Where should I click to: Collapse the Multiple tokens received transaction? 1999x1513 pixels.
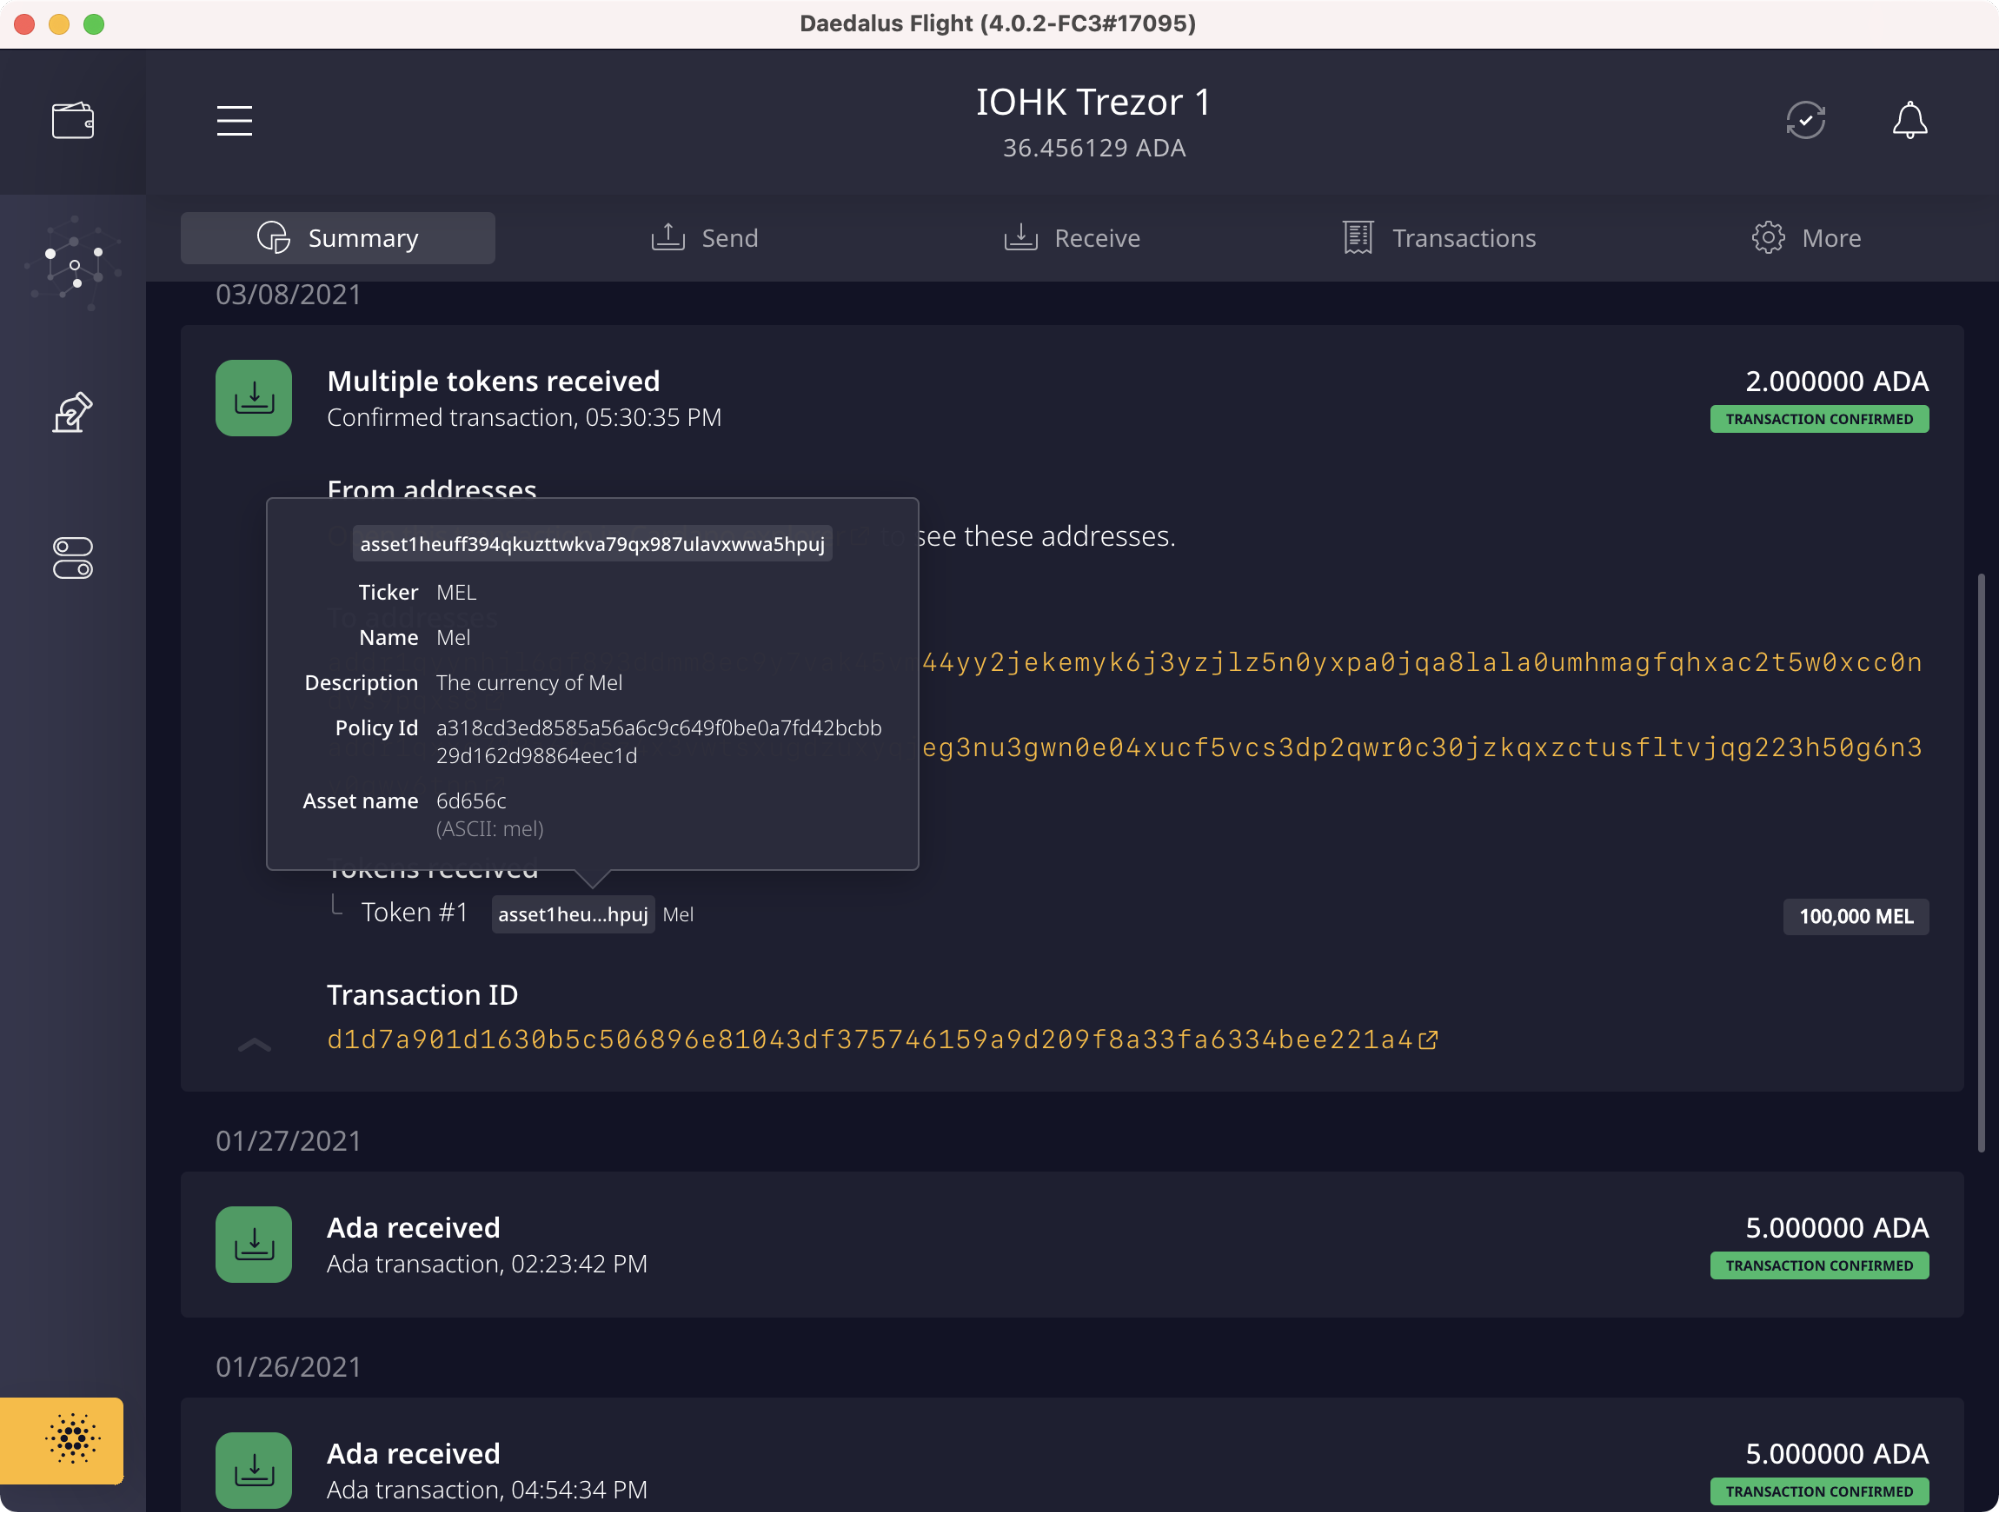[x=255, y=1045]
